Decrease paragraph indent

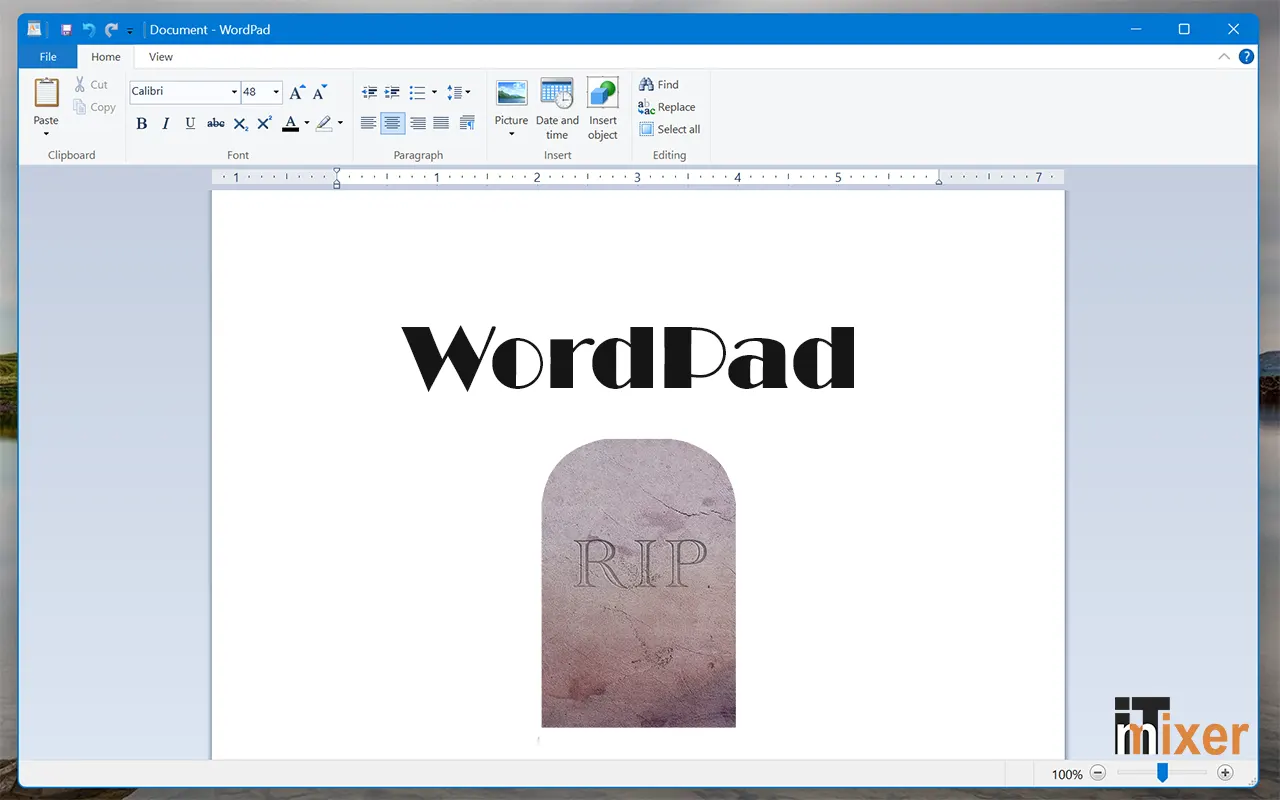(369, 92)
